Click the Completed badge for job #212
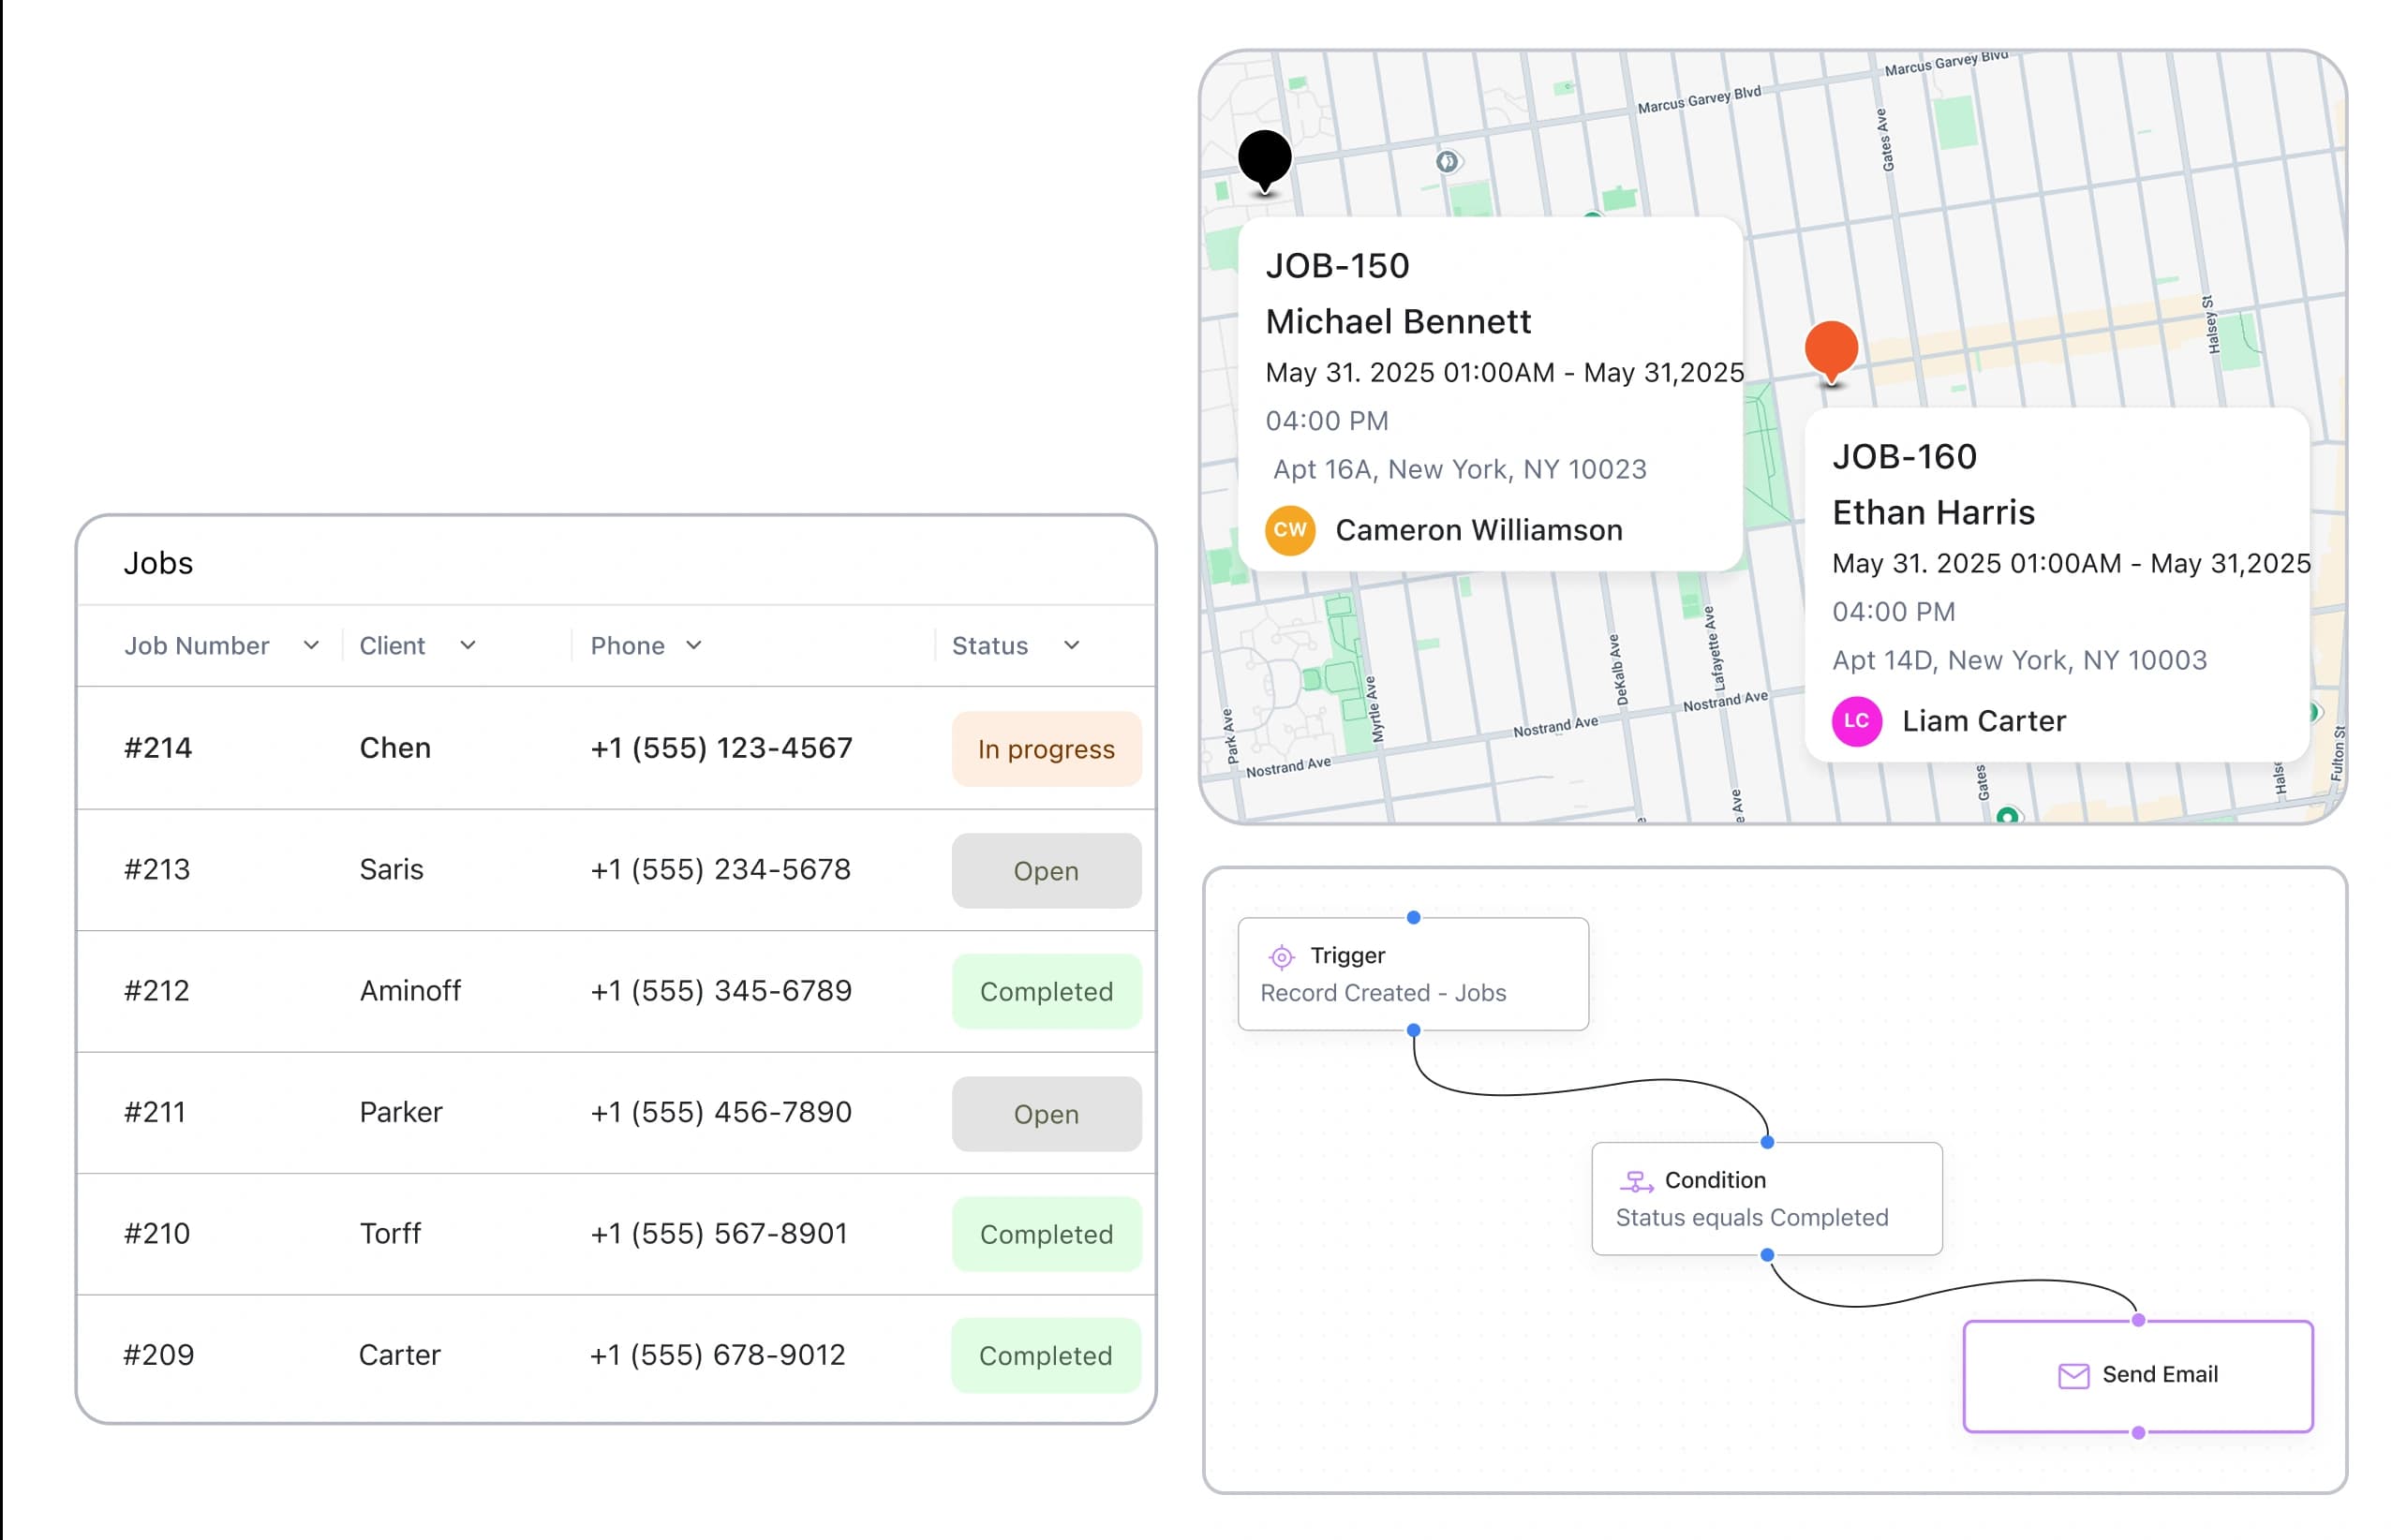The height and width of the screenshot is (1540, 2392). [1046, 992]
